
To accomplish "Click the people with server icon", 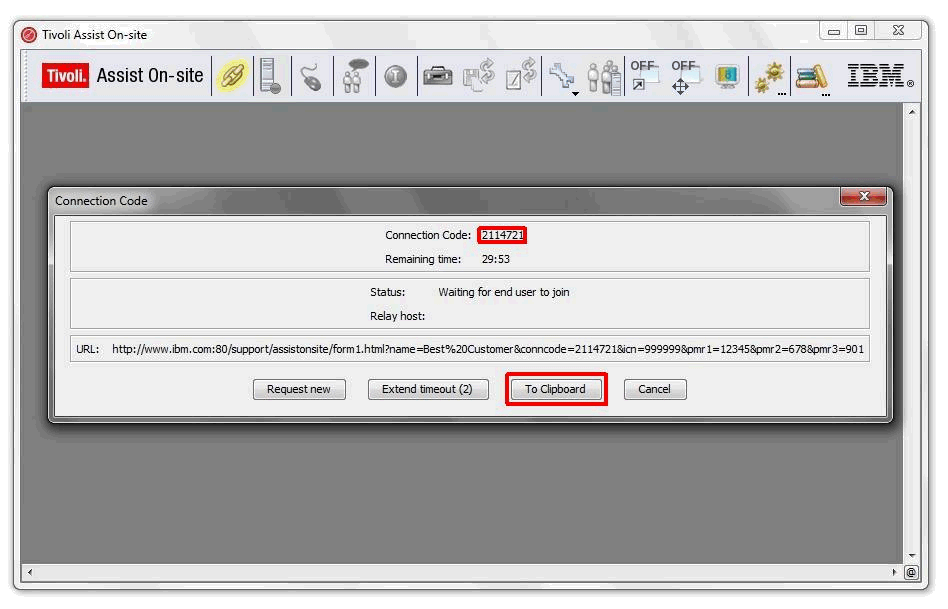I will point(604,77).
